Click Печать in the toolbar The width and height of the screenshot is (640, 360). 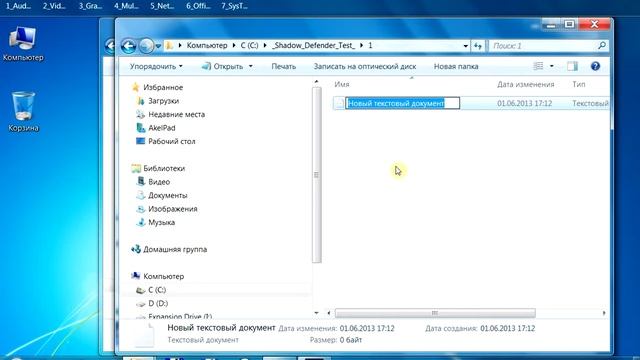pyautogui.click(x=284, y=67)
